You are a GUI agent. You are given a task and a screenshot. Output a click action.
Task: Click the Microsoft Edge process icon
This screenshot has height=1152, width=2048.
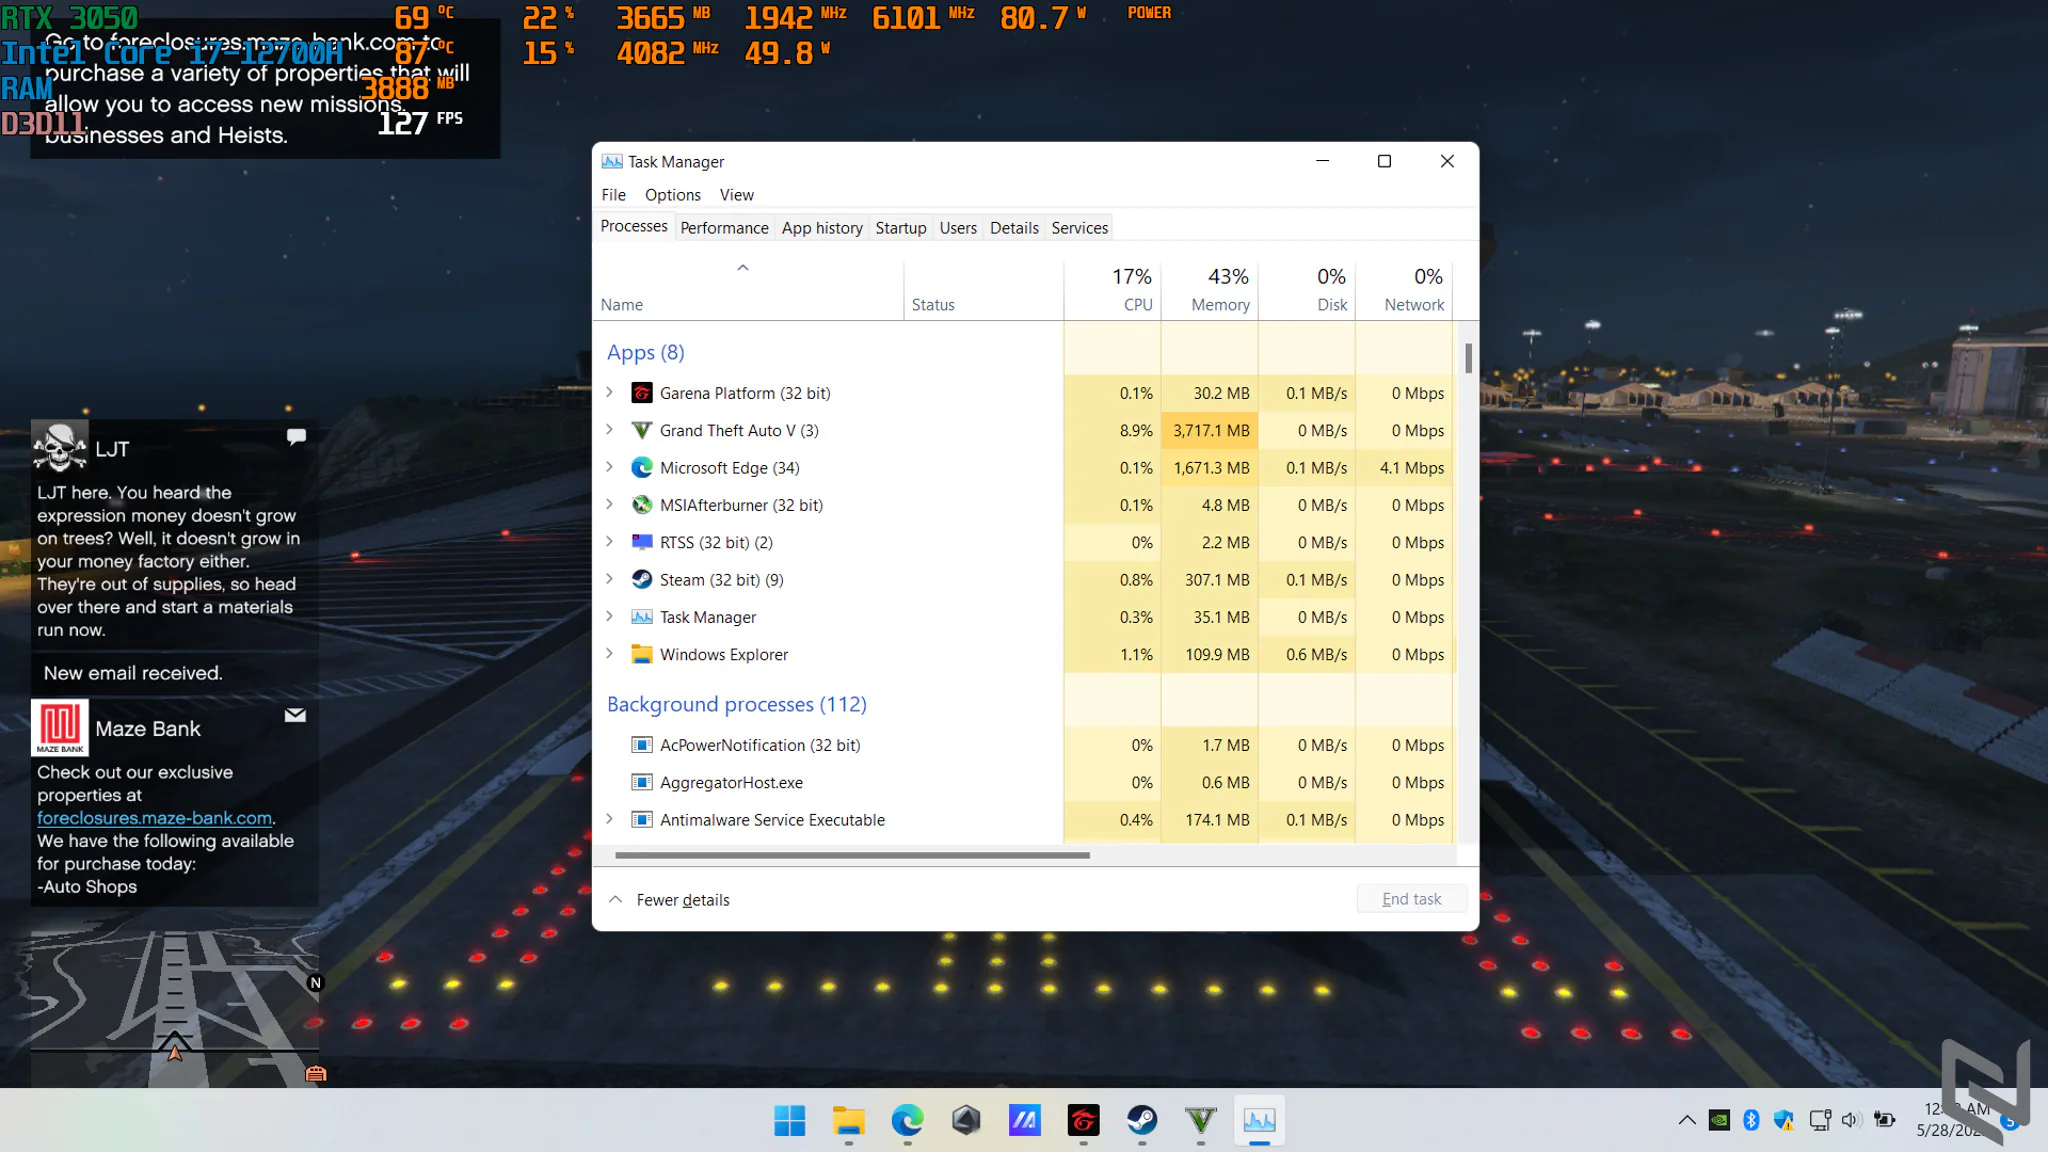coord(642,468)
